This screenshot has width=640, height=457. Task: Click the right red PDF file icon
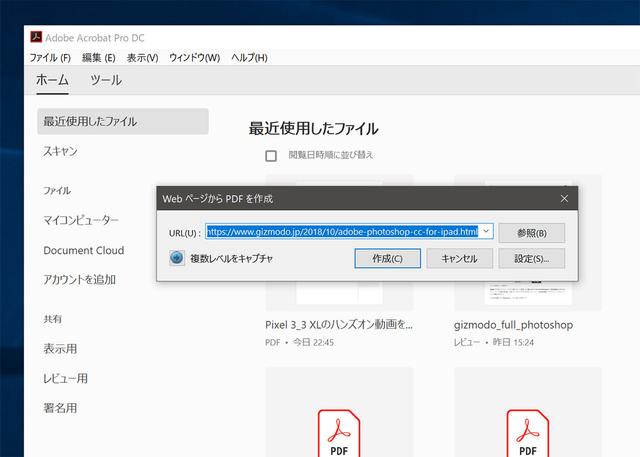tap(527, 433)
